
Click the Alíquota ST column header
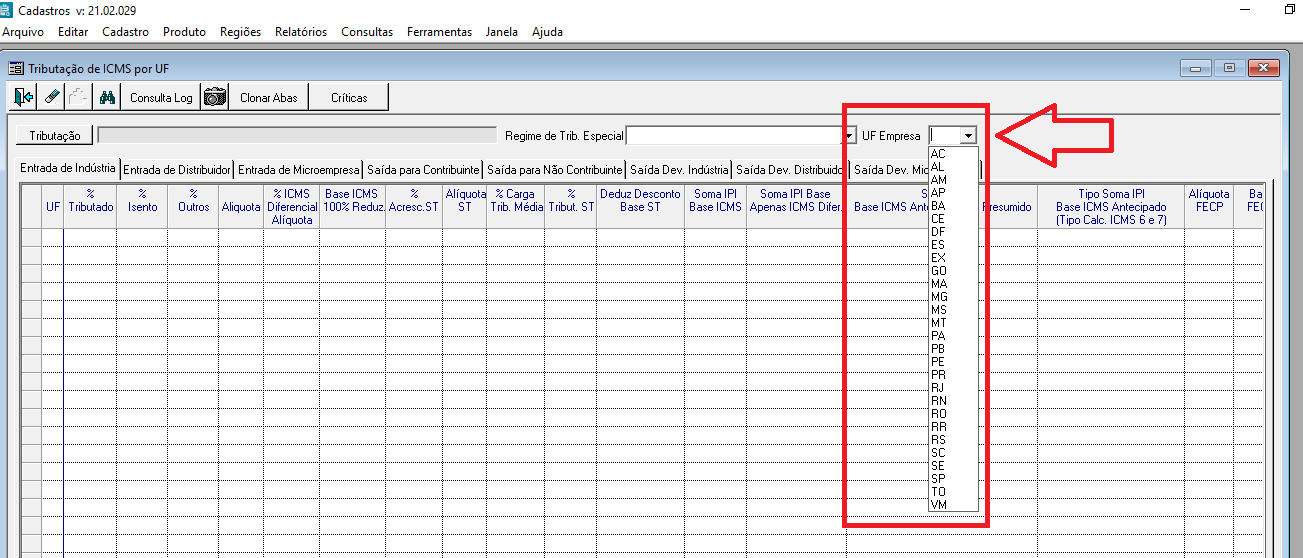pyautogui.click(x=465, y=207)
